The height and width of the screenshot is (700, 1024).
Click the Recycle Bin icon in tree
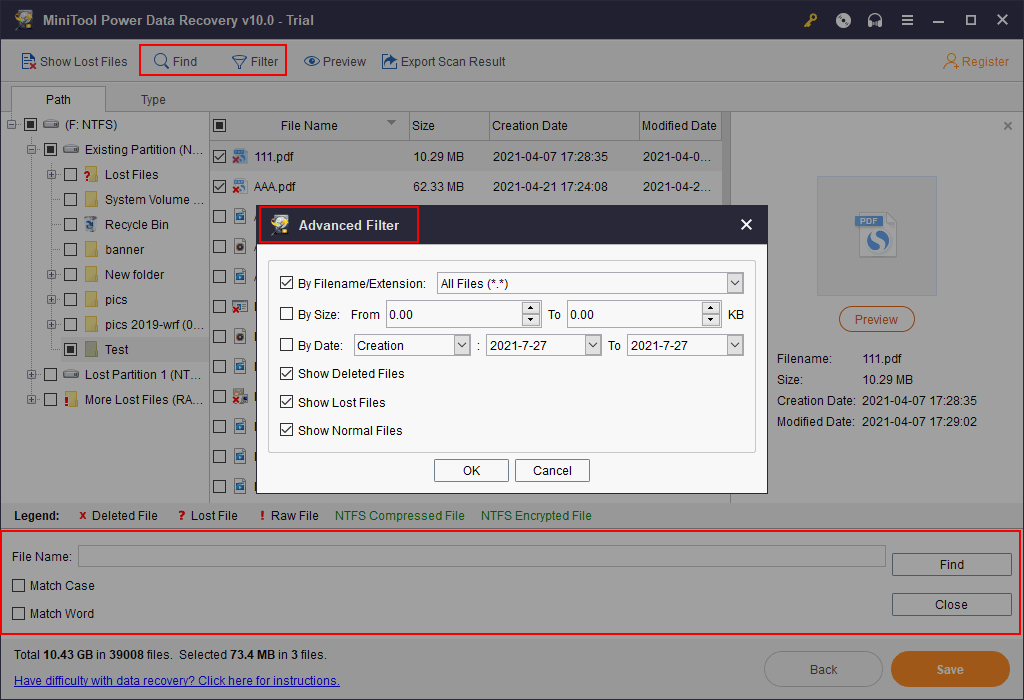pyautogui.click(x=91, y=225)
